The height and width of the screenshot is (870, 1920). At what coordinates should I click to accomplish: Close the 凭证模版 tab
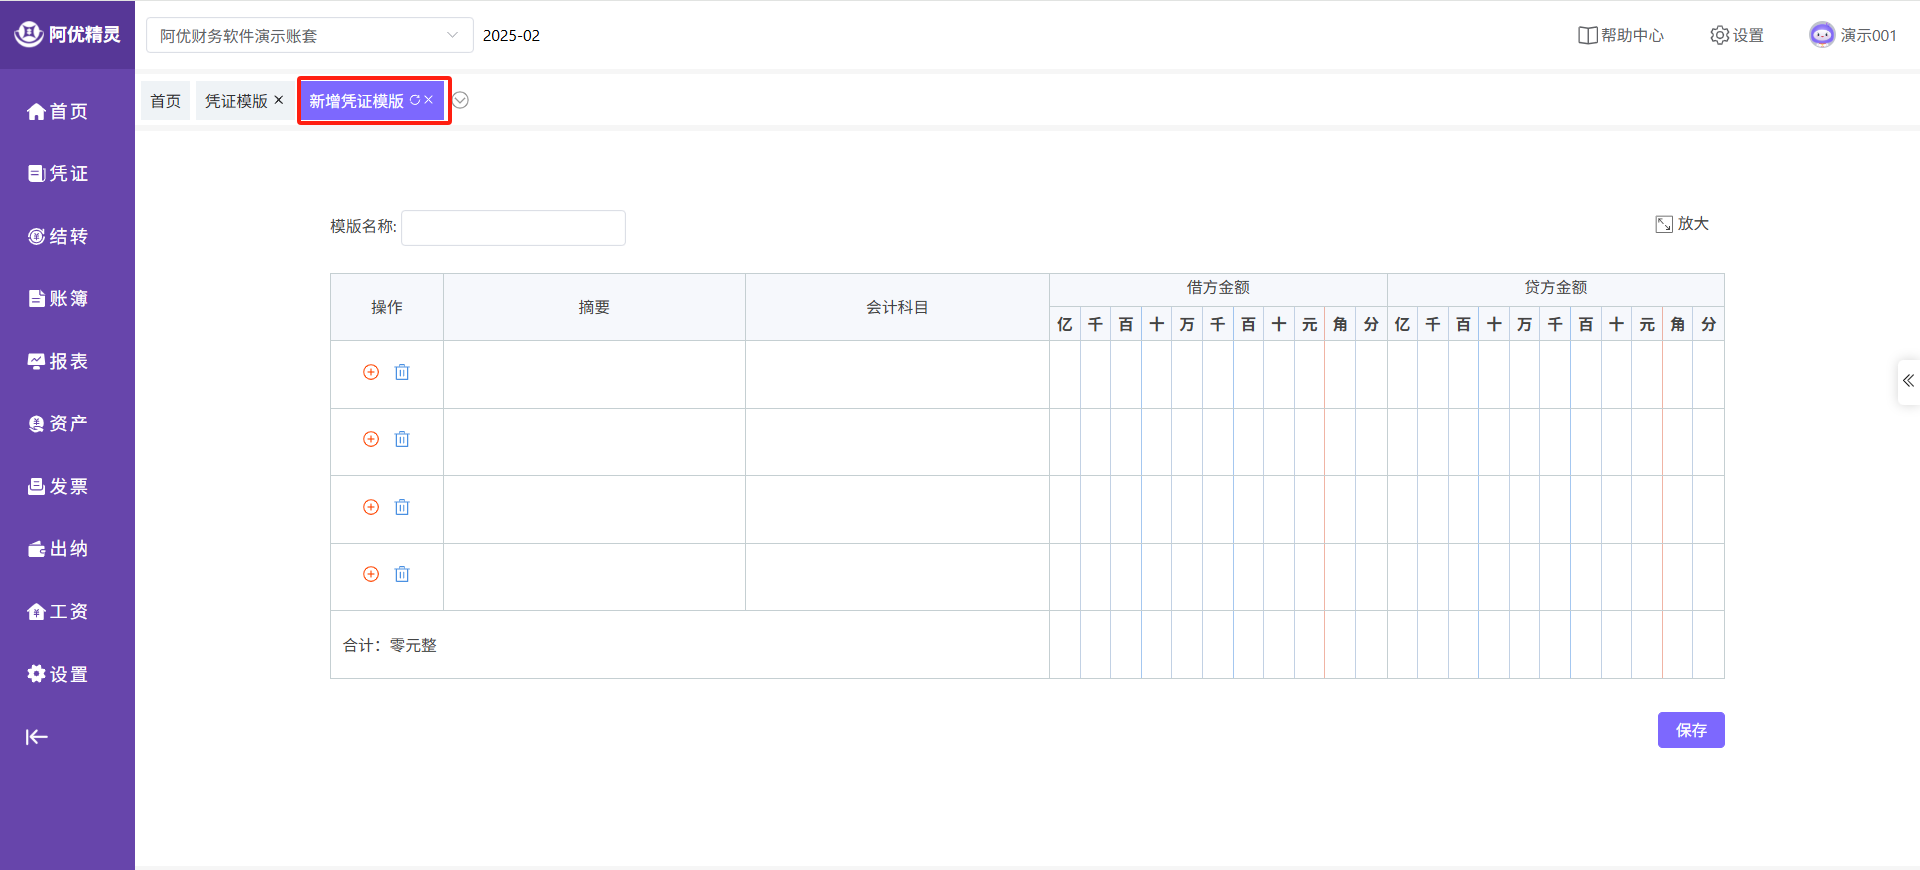279,100
